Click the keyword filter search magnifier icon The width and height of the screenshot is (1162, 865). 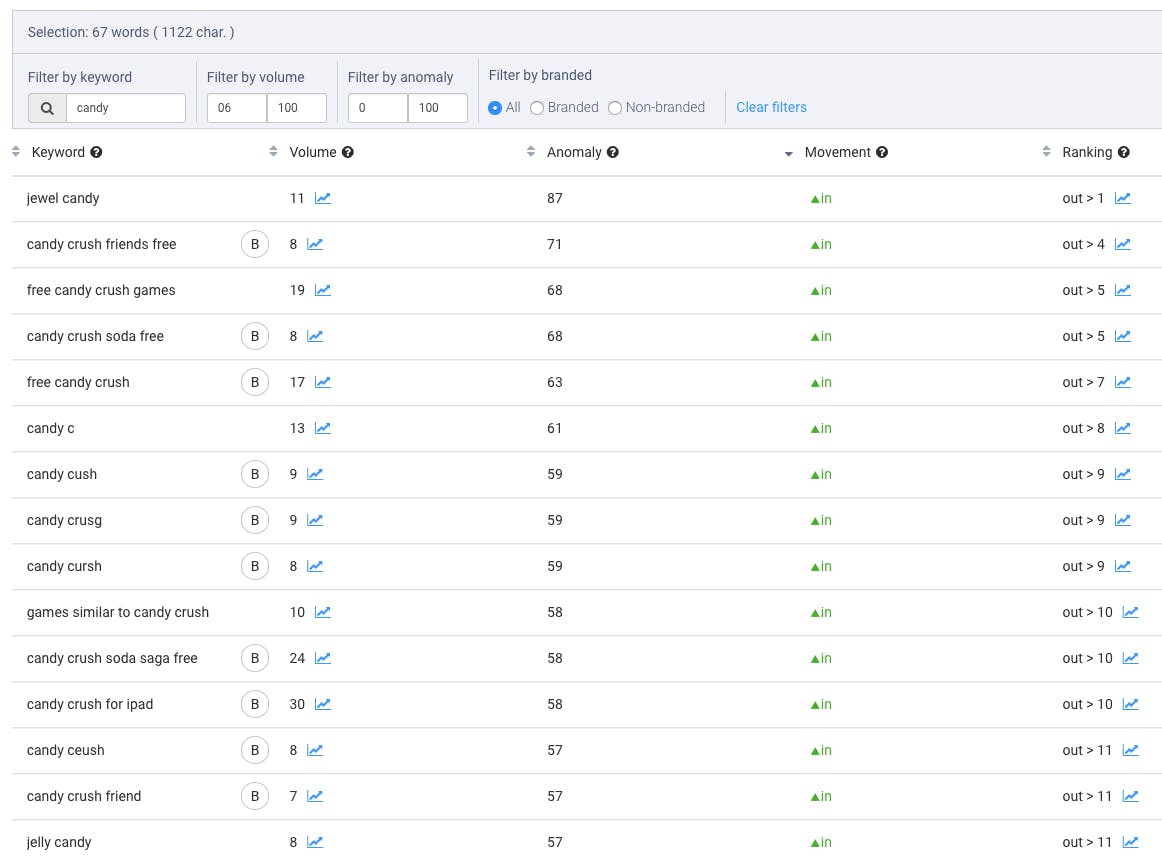click(47, 108)
